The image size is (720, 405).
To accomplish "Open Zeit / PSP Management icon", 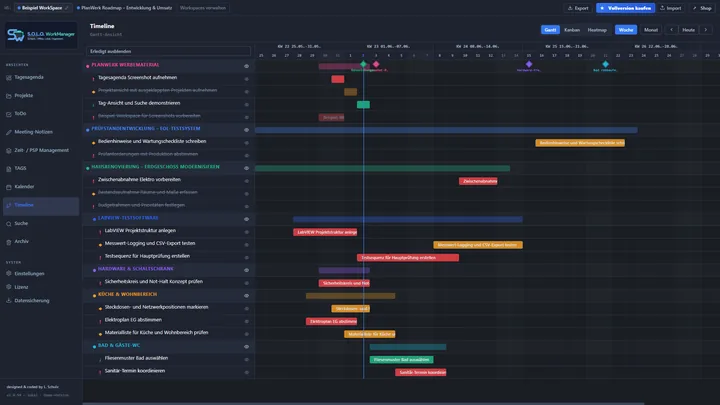I will tap(9, 151).
